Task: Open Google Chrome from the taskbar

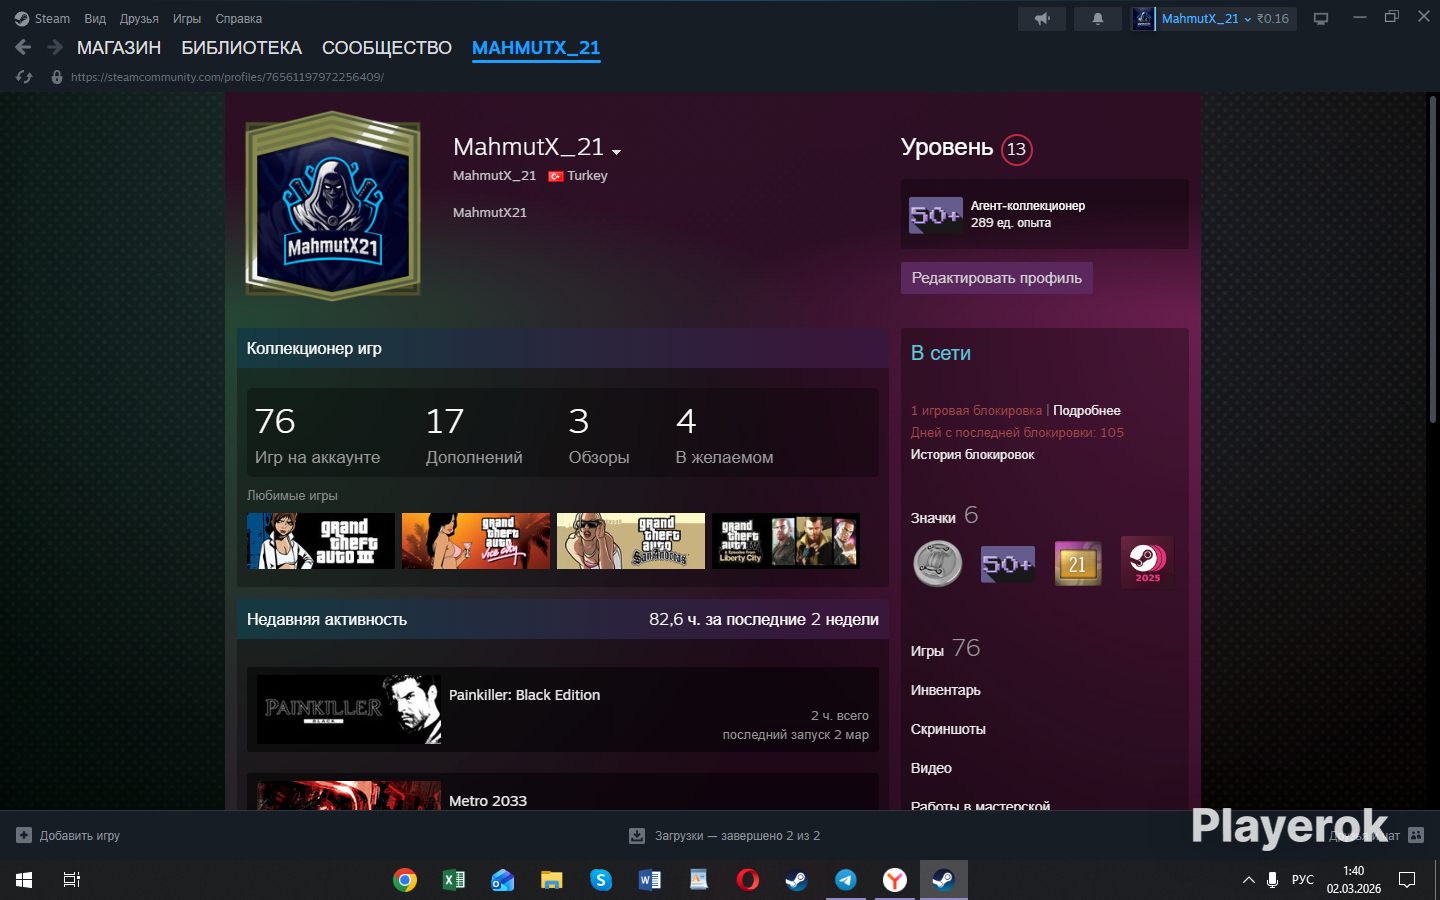Action: click(x=405, y=880)
